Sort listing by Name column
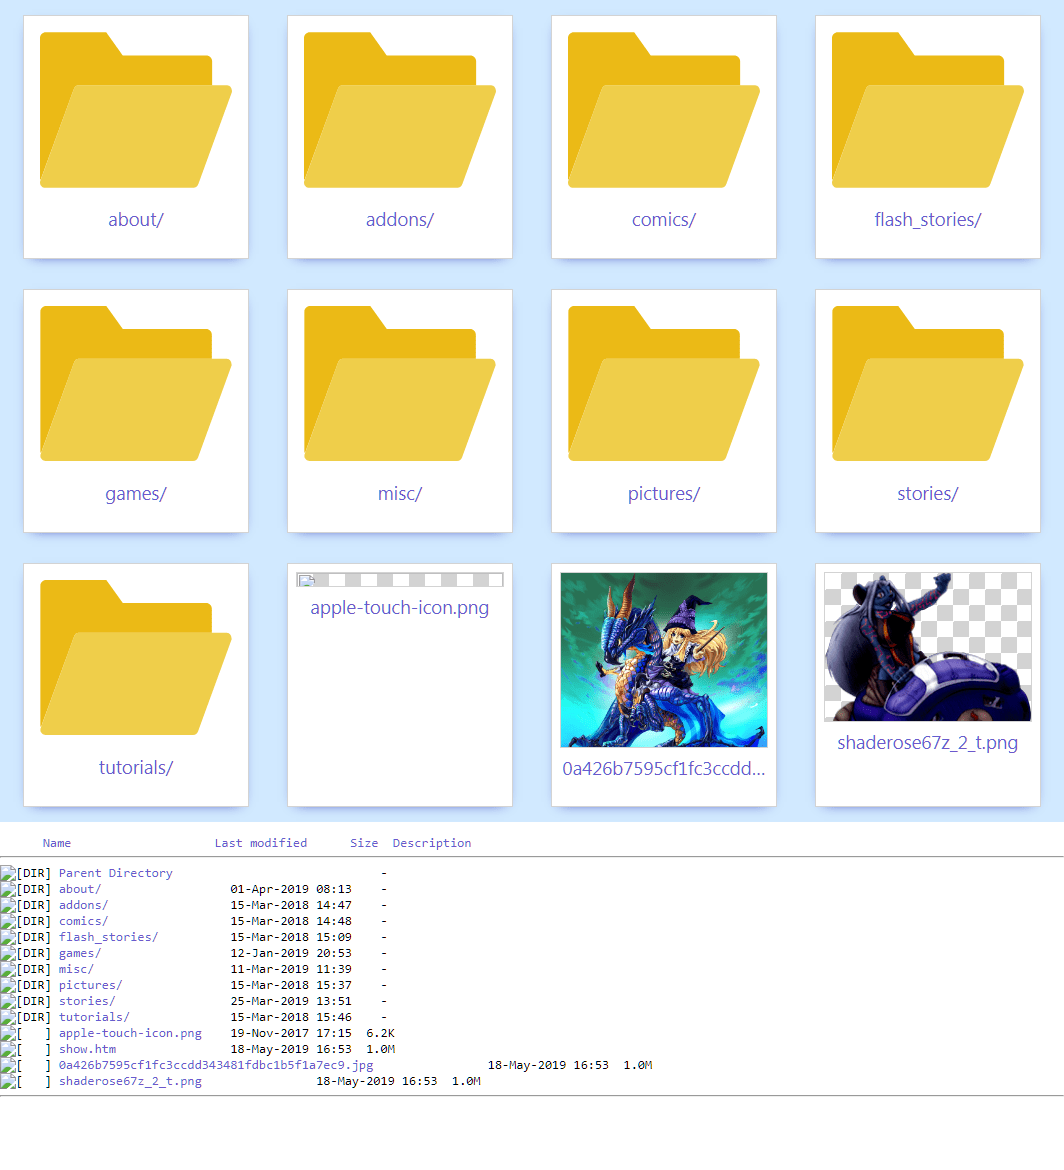 pos(57,843)
